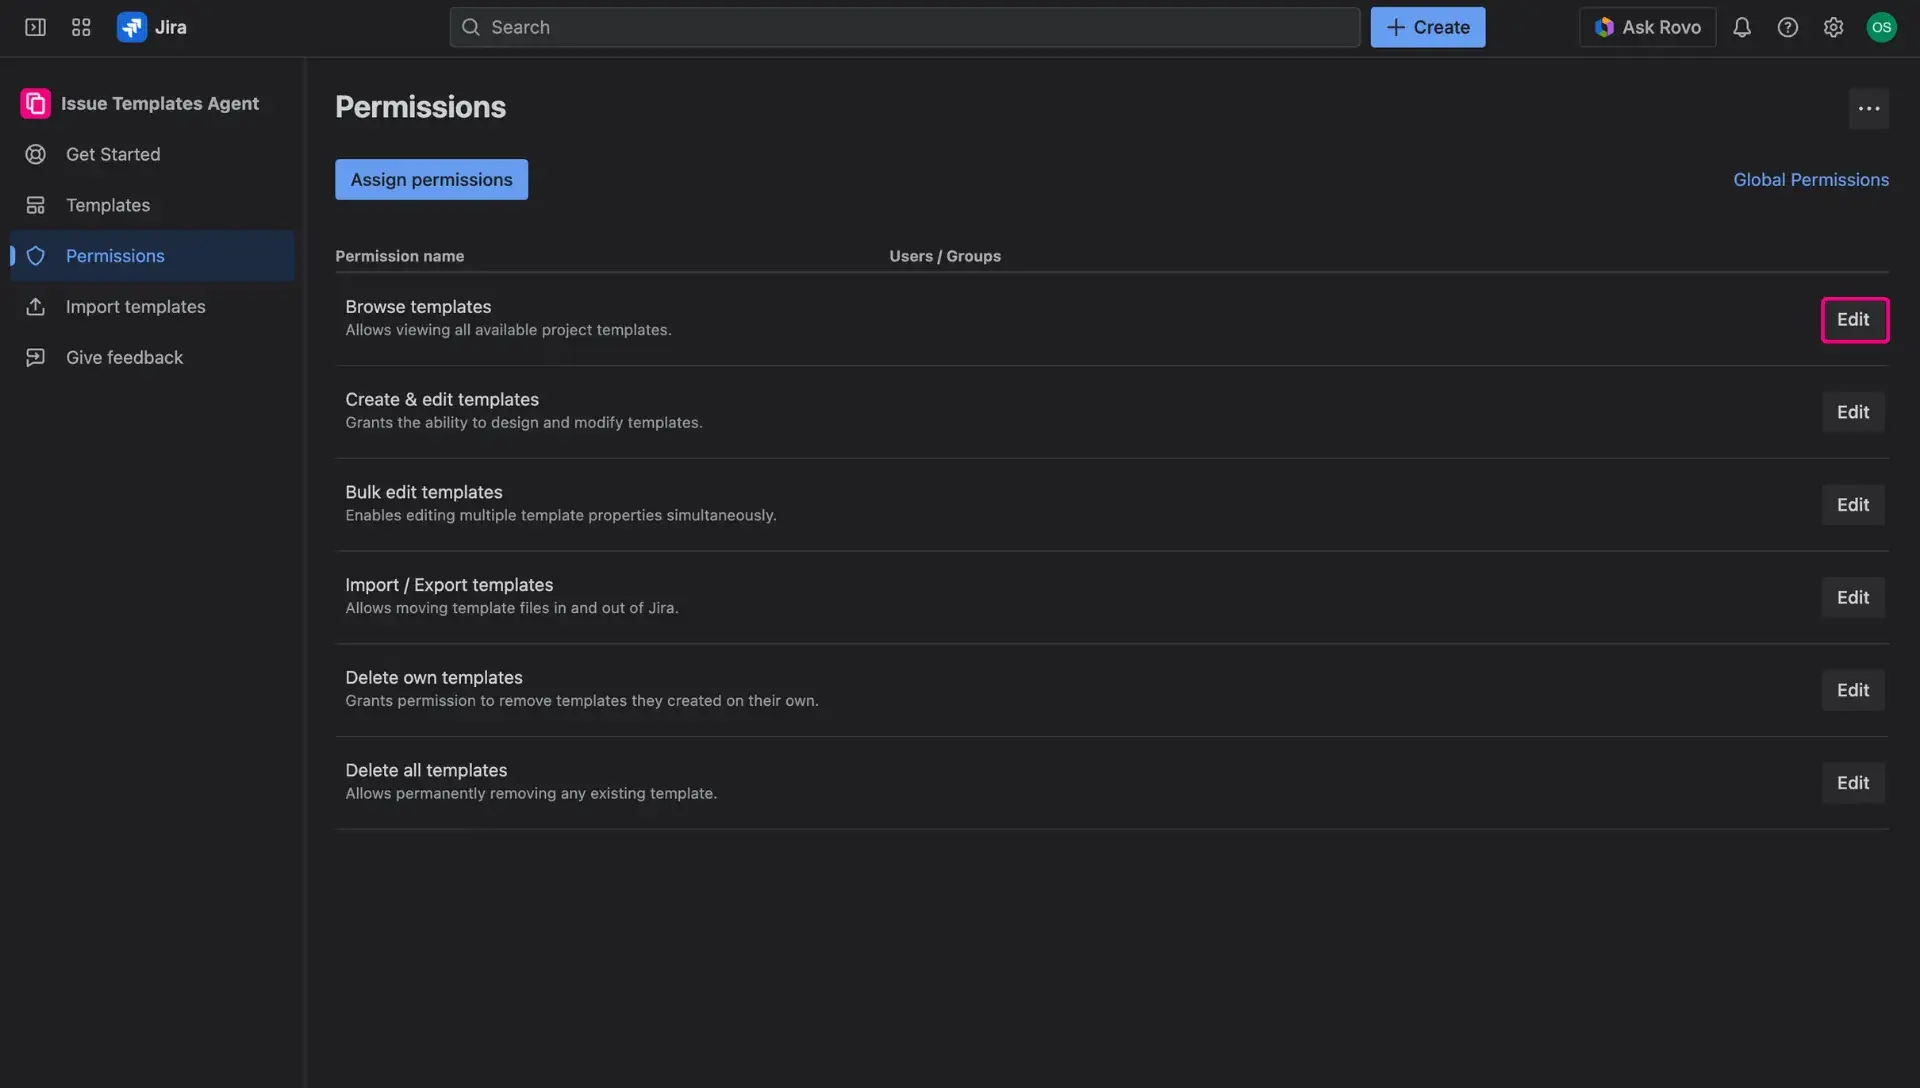Click the Permissions shield icon in sidebar
The width and height of the screenshot is (1920, 1088).
(36, 256)
